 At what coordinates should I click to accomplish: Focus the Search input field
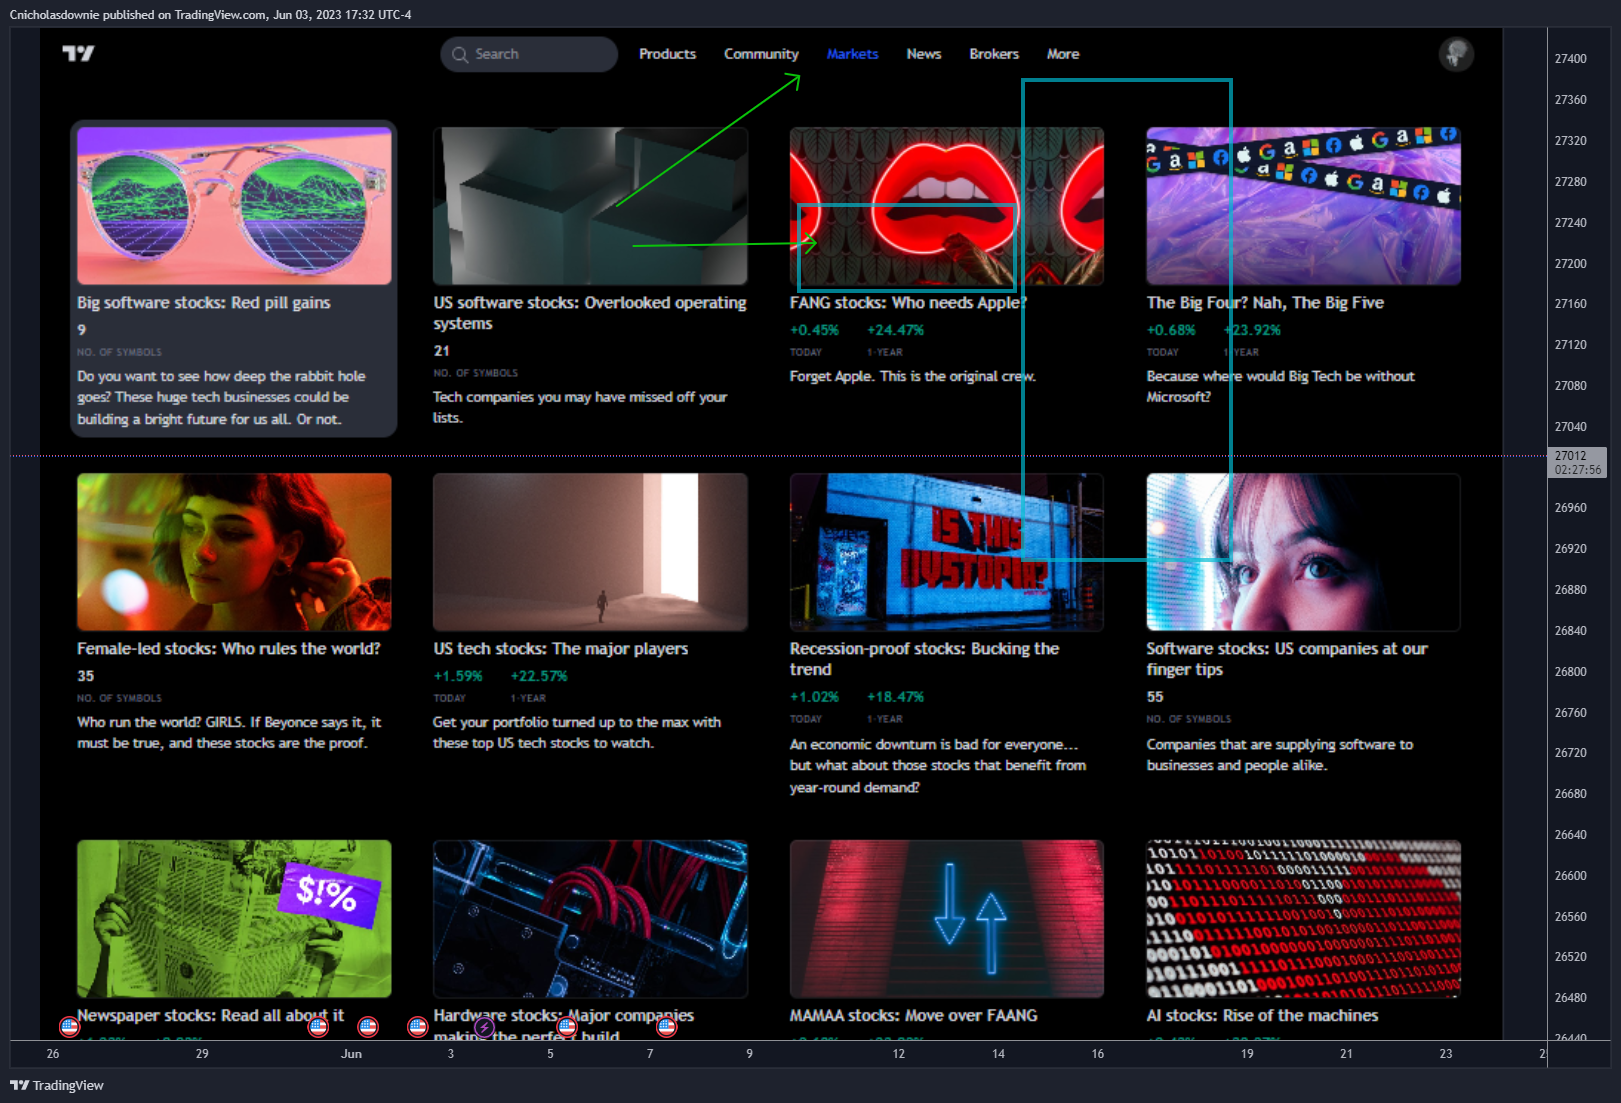[529, 54]
